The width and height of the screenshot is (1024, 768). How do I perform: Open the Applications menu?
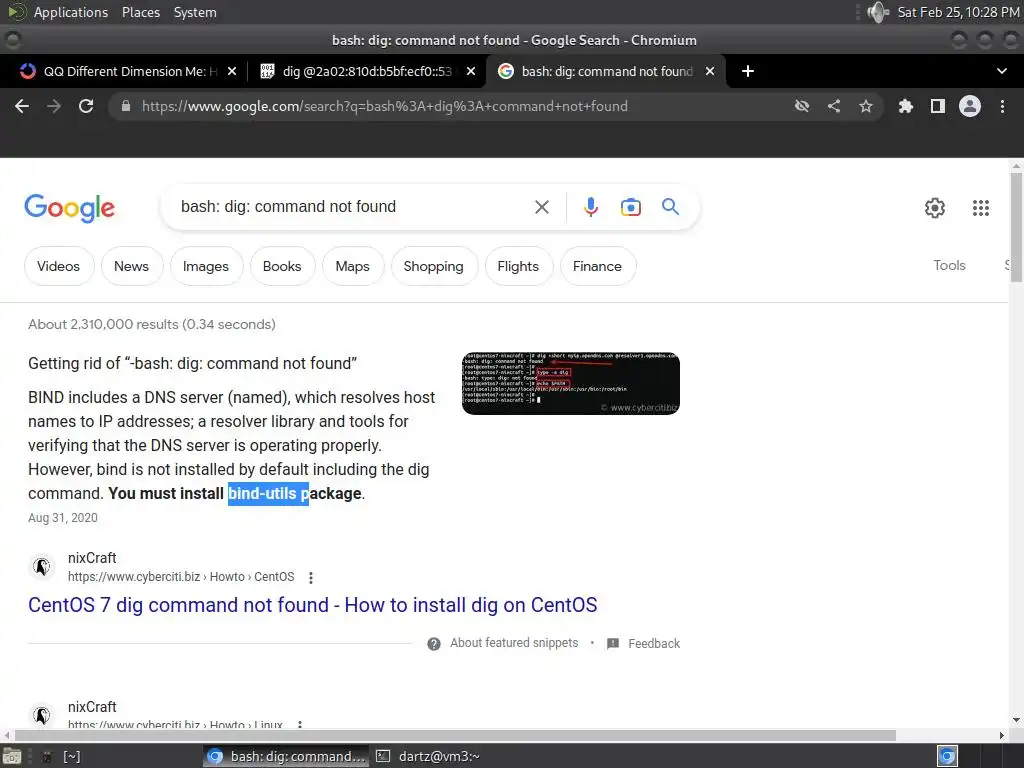[71, 12]
